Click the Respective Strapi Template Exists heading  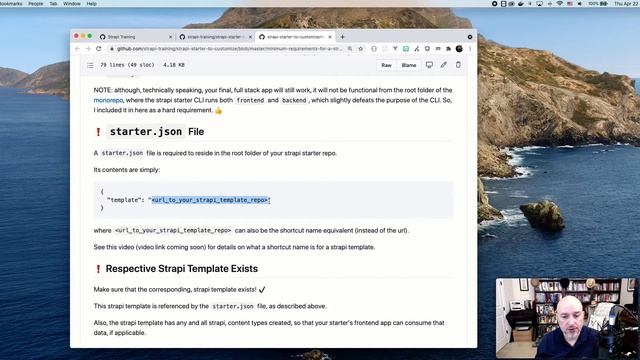click(x=182, y=269)
